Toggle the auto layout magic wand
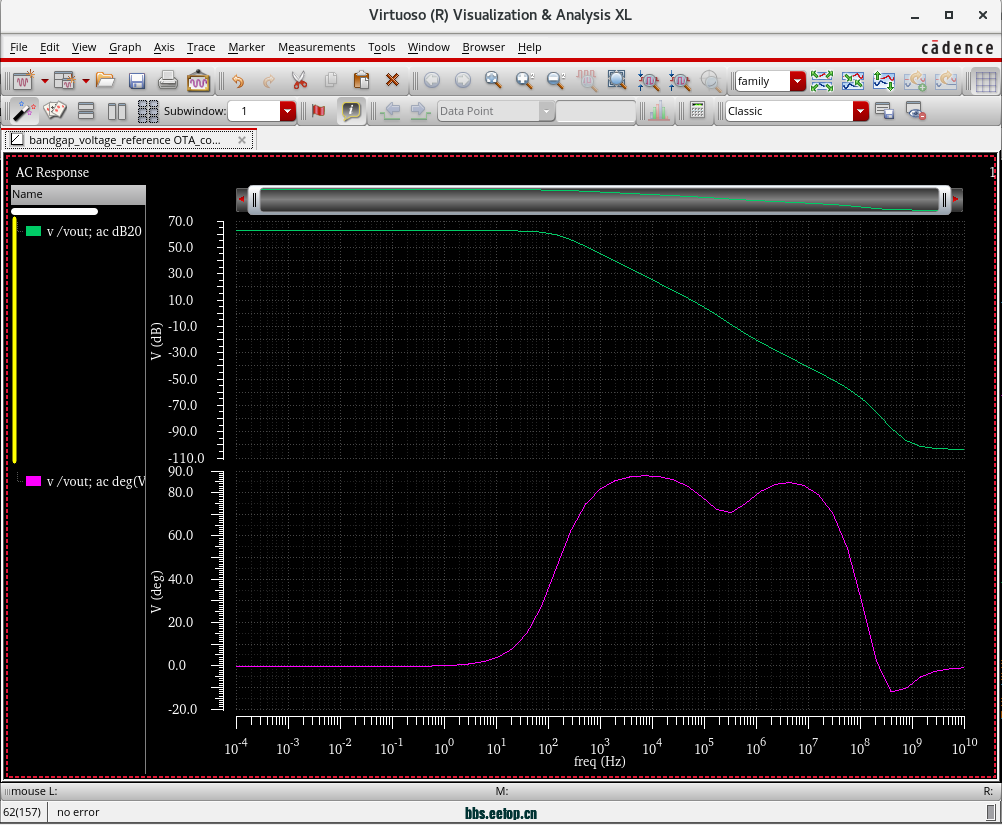 [x=24, y=111]
